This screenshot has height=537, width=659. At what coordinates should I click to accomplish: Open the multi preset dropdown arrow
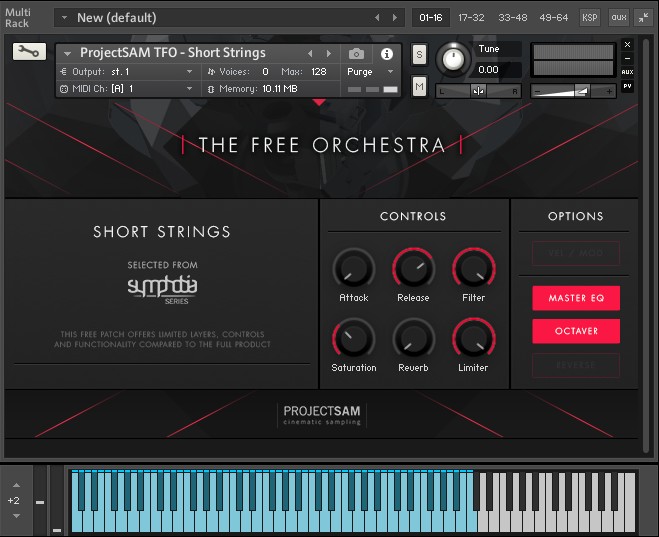[64, 18]
